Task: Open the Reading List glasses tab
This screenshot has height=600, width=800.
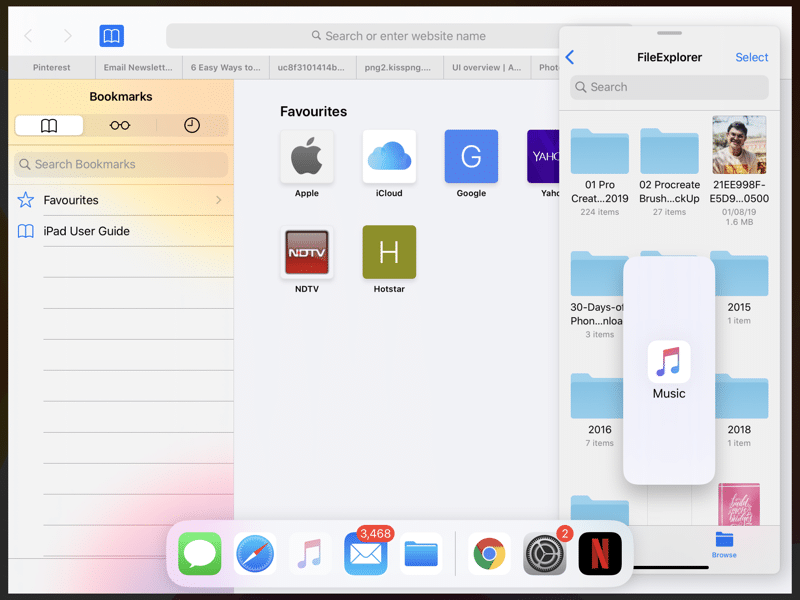Action: point(120,125)
